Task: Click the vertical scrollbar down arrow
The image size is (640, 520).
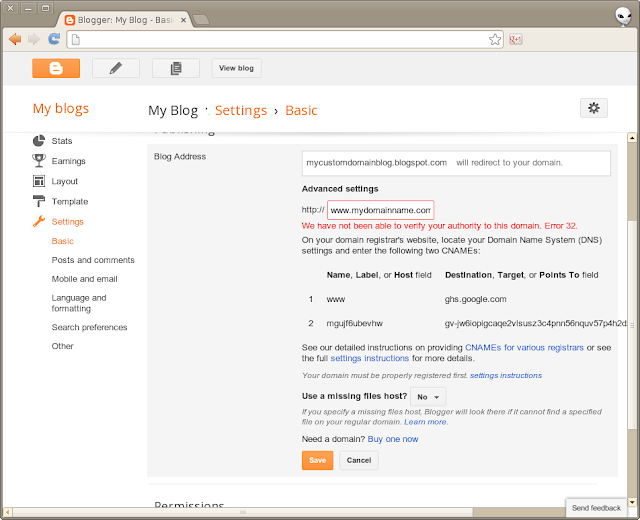Action: tap(632, 502)
